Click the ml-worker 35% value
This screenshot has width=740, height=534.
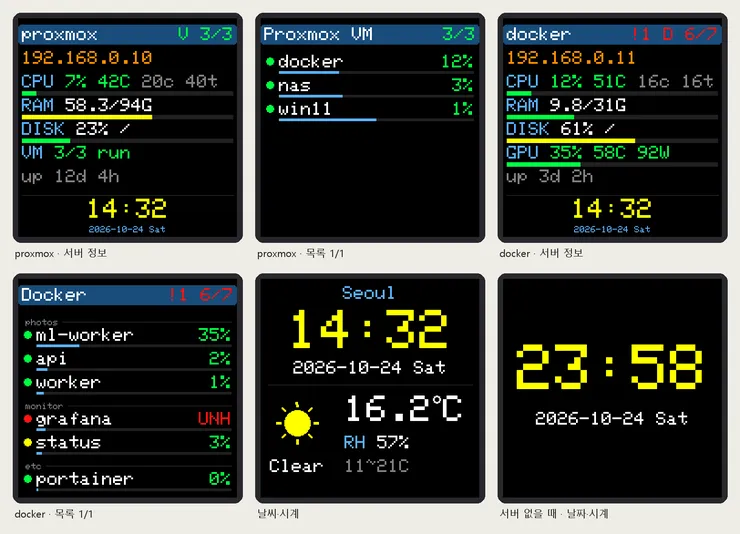tap(214, 334)
